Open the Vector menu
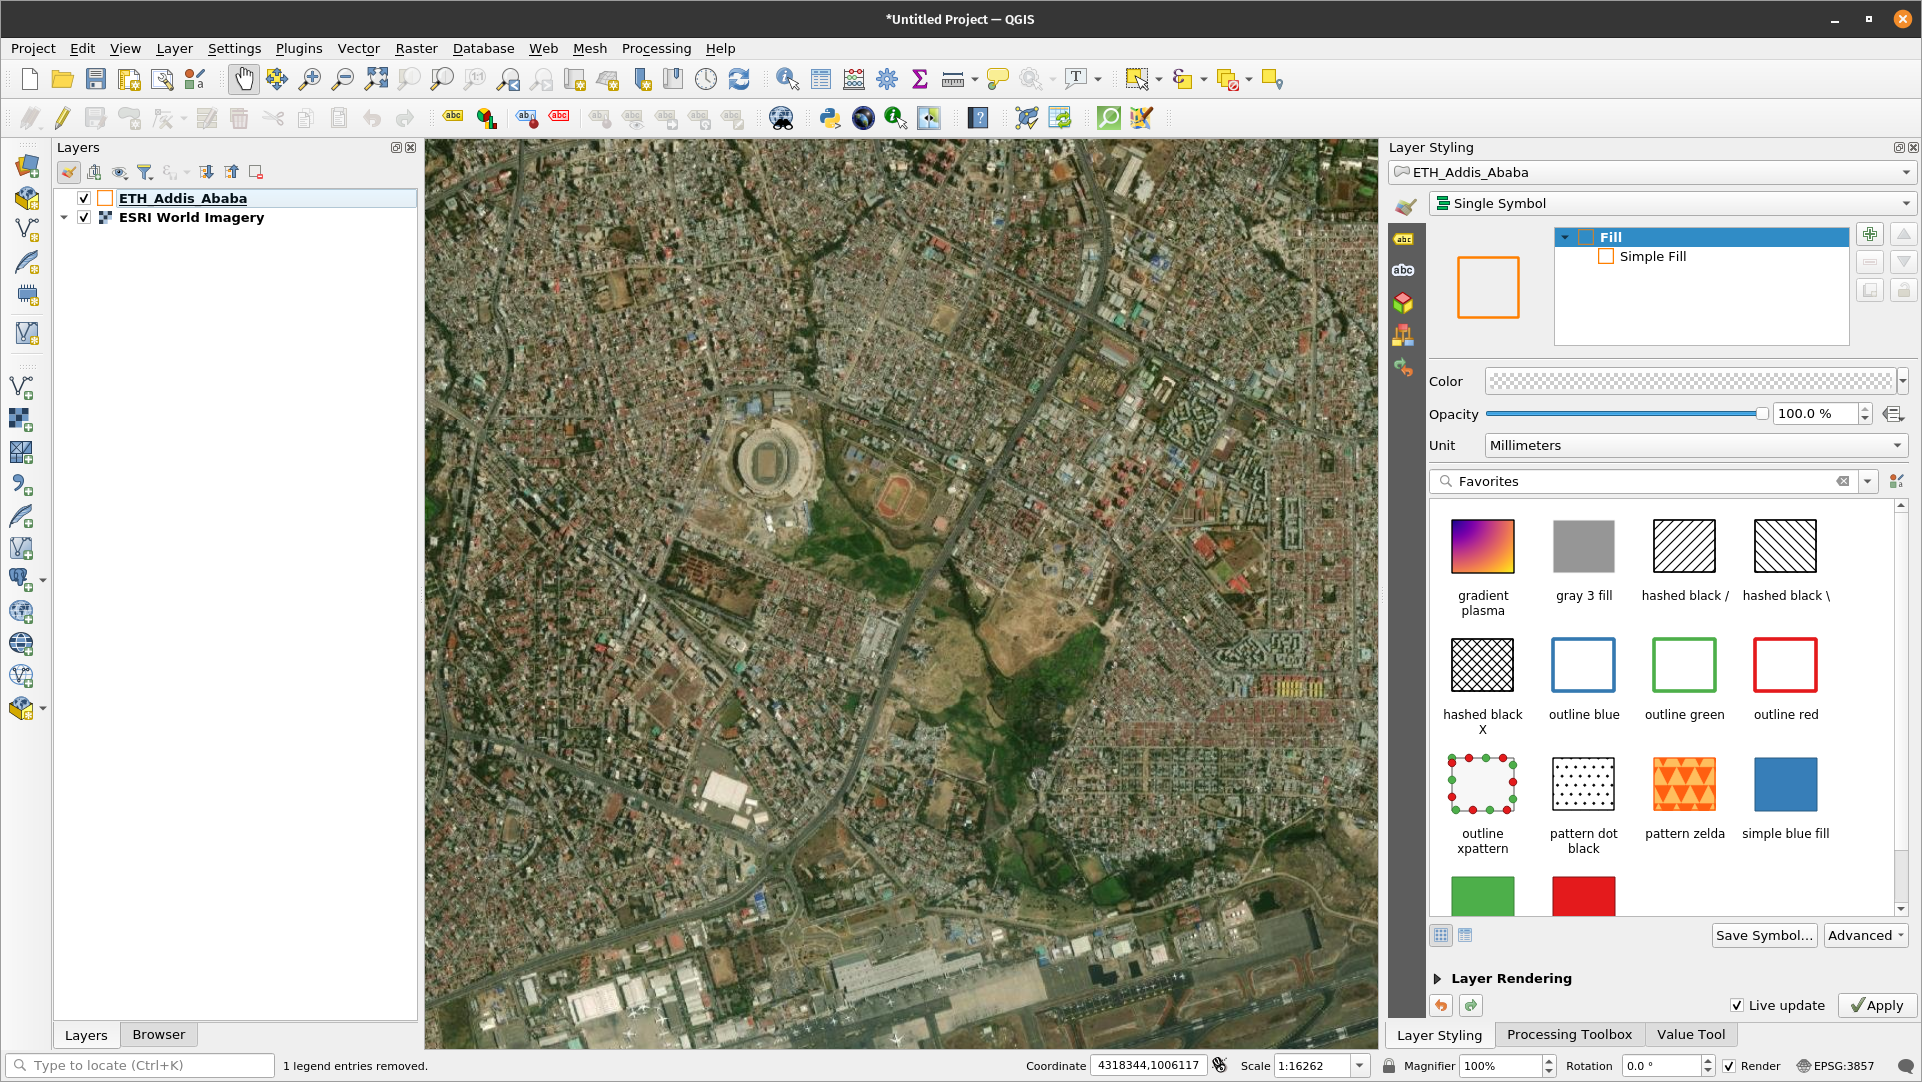The image size is (1922, 1082). point(358,48)
